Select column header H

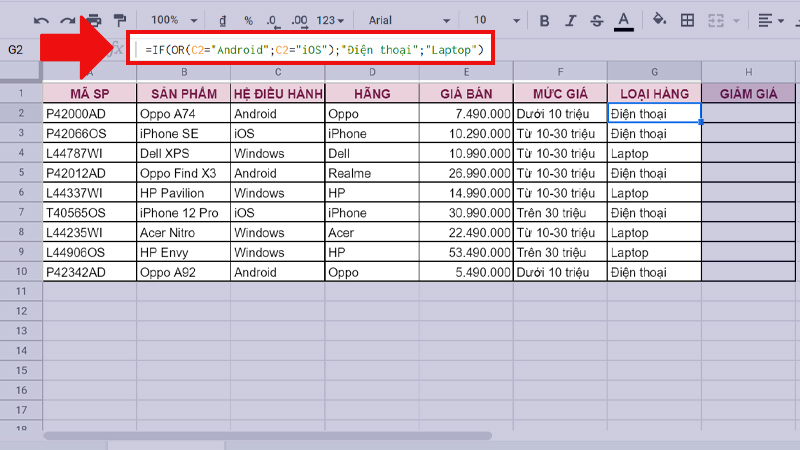pos(748,71)
